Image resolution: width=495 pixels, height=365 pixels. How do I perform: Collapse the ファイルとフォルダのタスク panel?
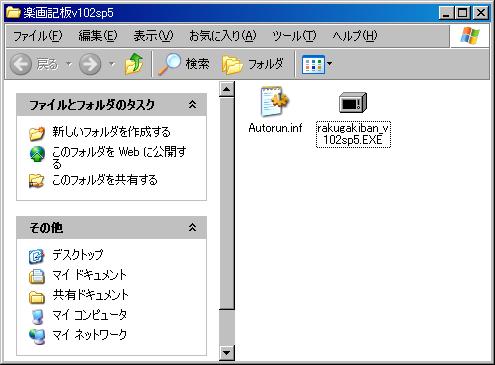pyautogui.click(x=192, y=105)
